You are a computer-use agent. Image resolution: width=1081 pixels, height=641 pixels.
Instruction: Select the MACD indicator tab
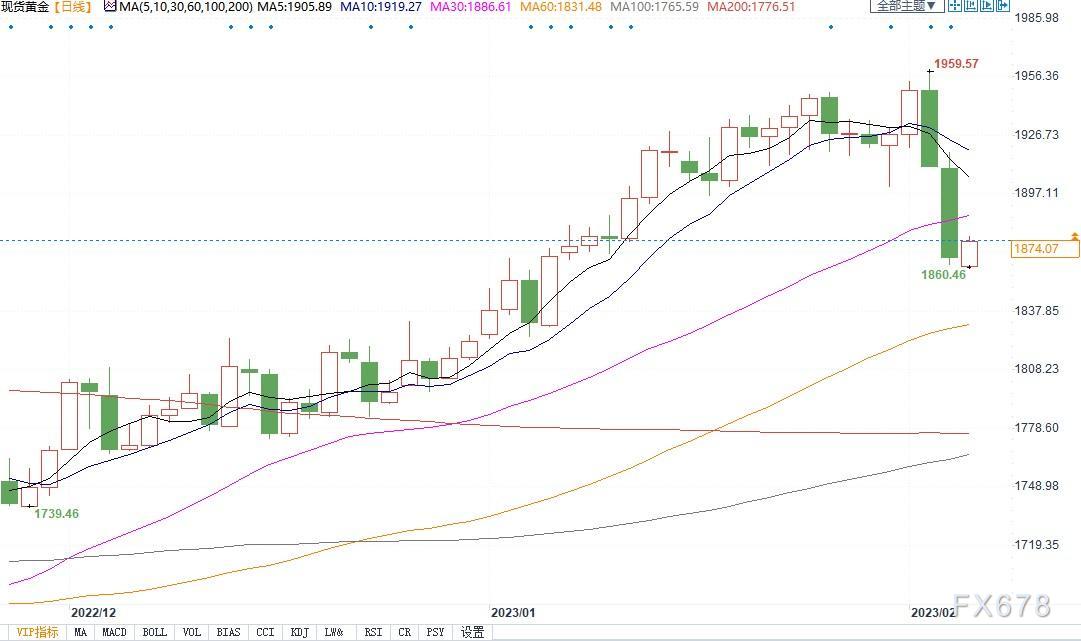pyautogui.click(x=115, y=632)
